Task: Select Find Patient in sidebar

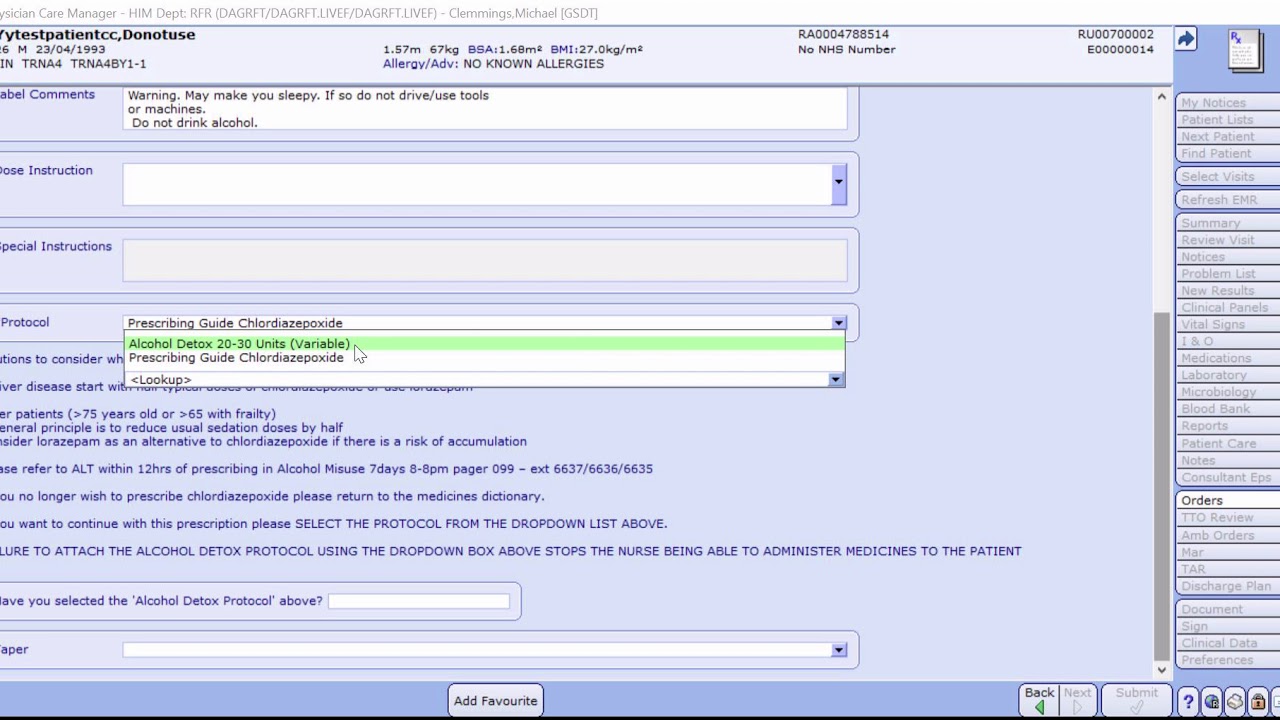Action: point(1228,153)
